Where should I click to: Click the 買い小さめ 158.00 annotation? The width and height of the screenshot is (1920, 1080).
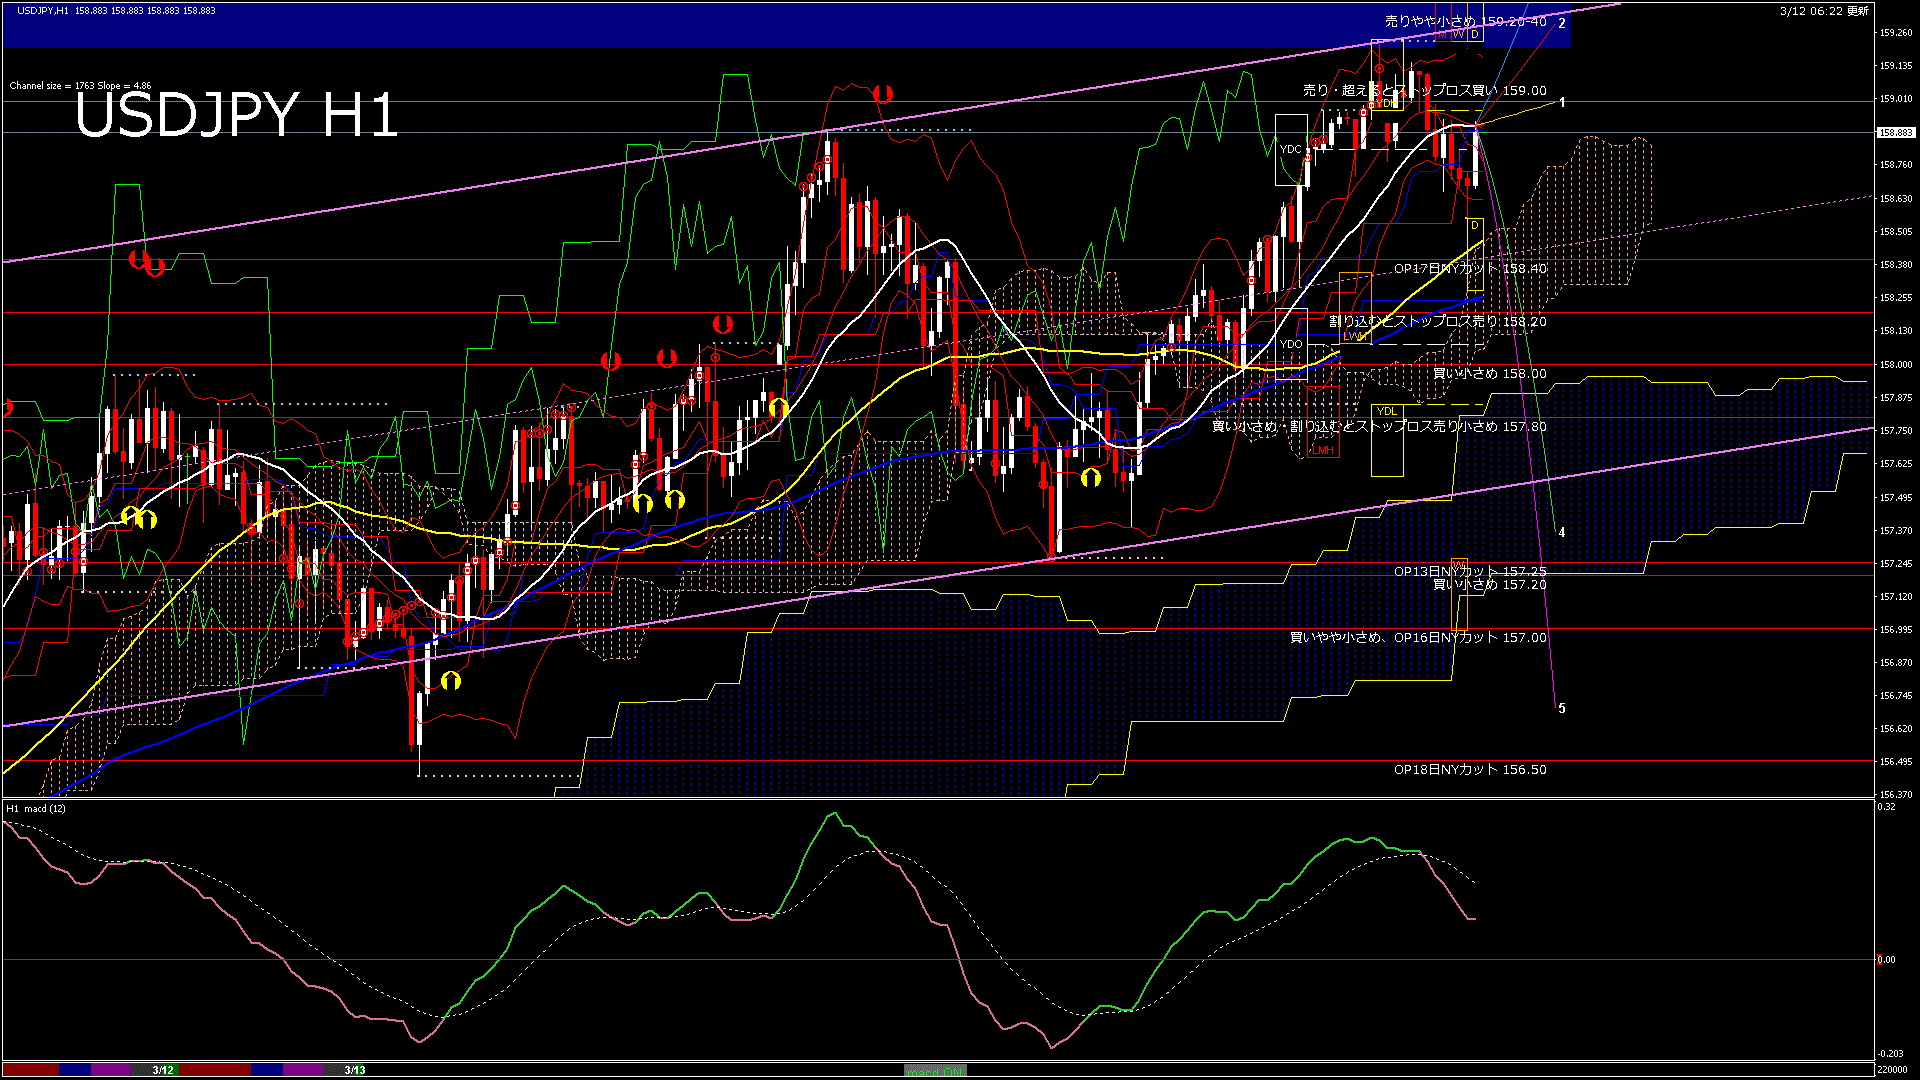click(1489, 373)
